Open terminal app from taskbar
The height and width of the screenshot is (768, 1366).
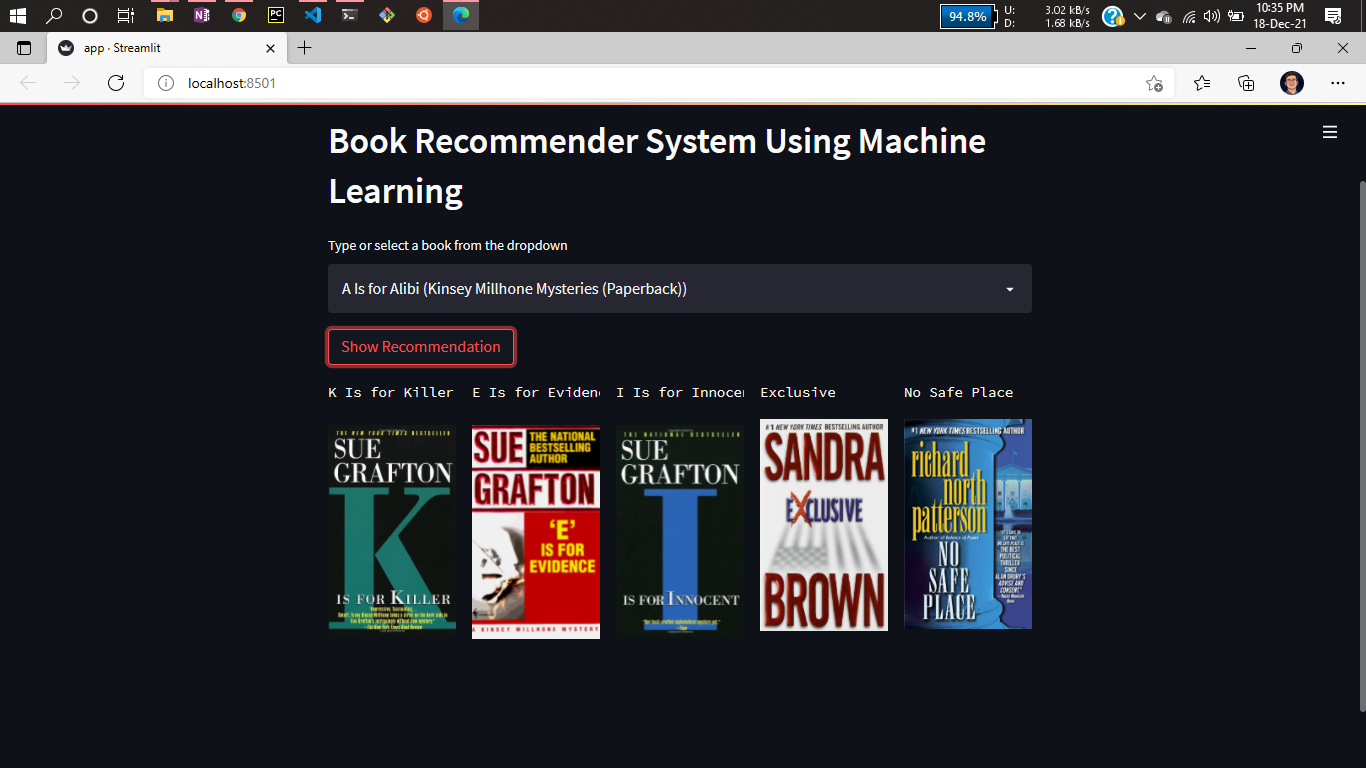[x=349, y=15]
